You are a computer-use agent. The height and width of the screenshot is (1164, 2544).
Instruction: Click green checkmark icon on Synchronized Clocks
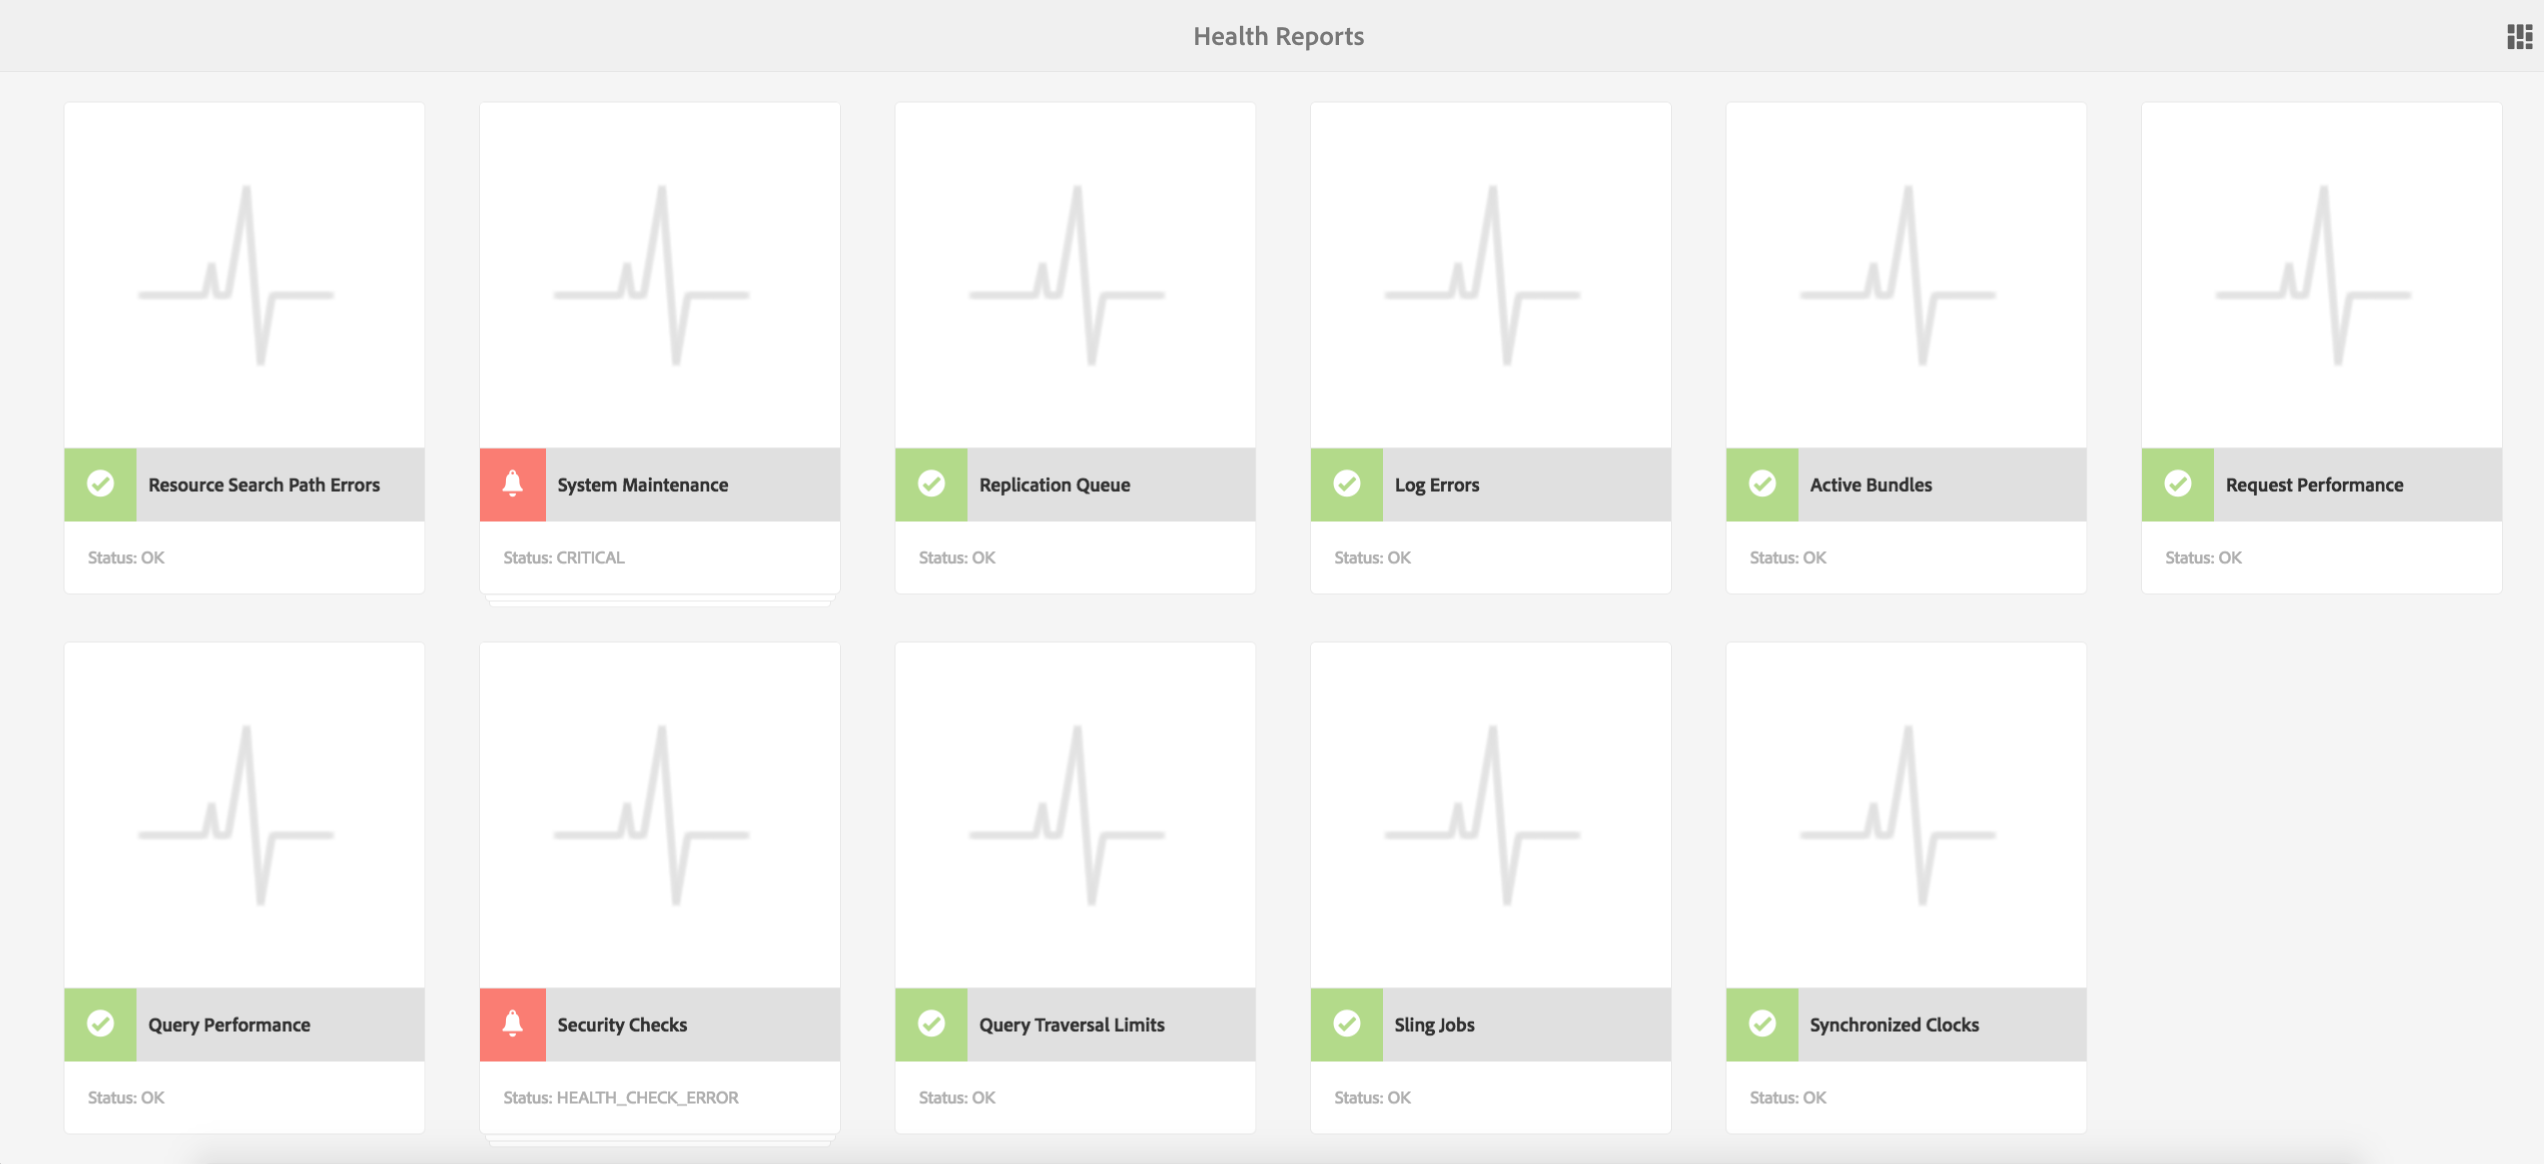(x=1762, y=1024)
